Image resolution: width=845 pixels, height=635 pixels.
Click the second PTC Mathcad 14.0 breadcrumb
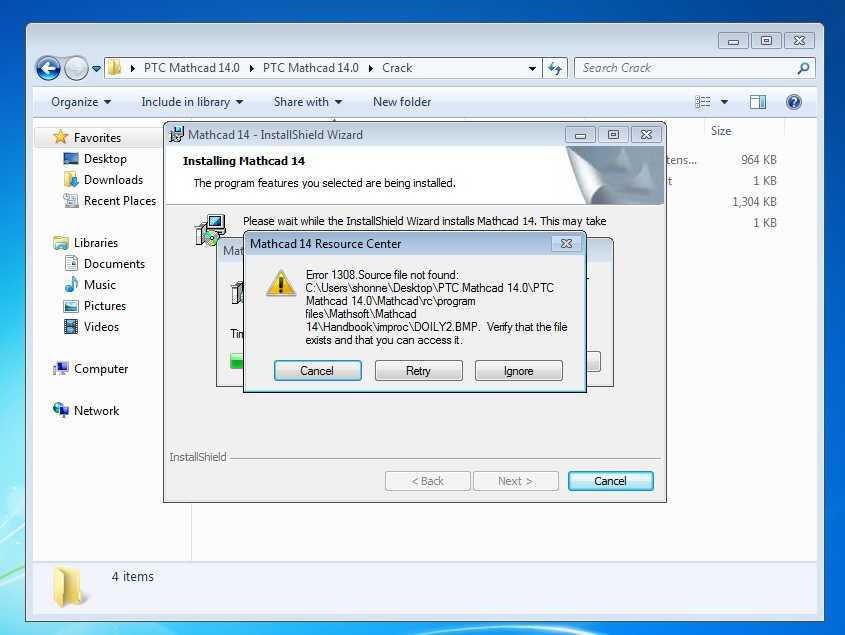[310, 68]
